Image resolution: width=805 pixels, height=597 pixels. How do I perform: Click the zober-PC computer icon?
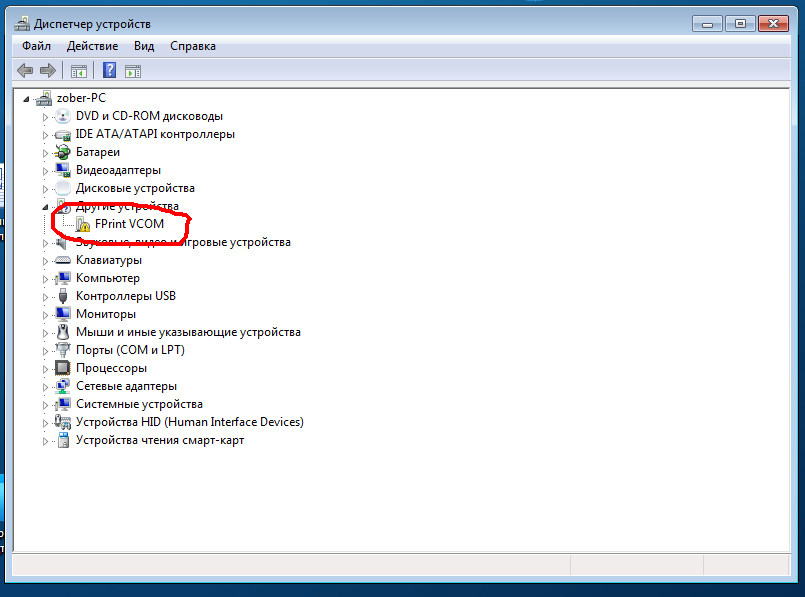pyautogui.click(x=44, y=98)
